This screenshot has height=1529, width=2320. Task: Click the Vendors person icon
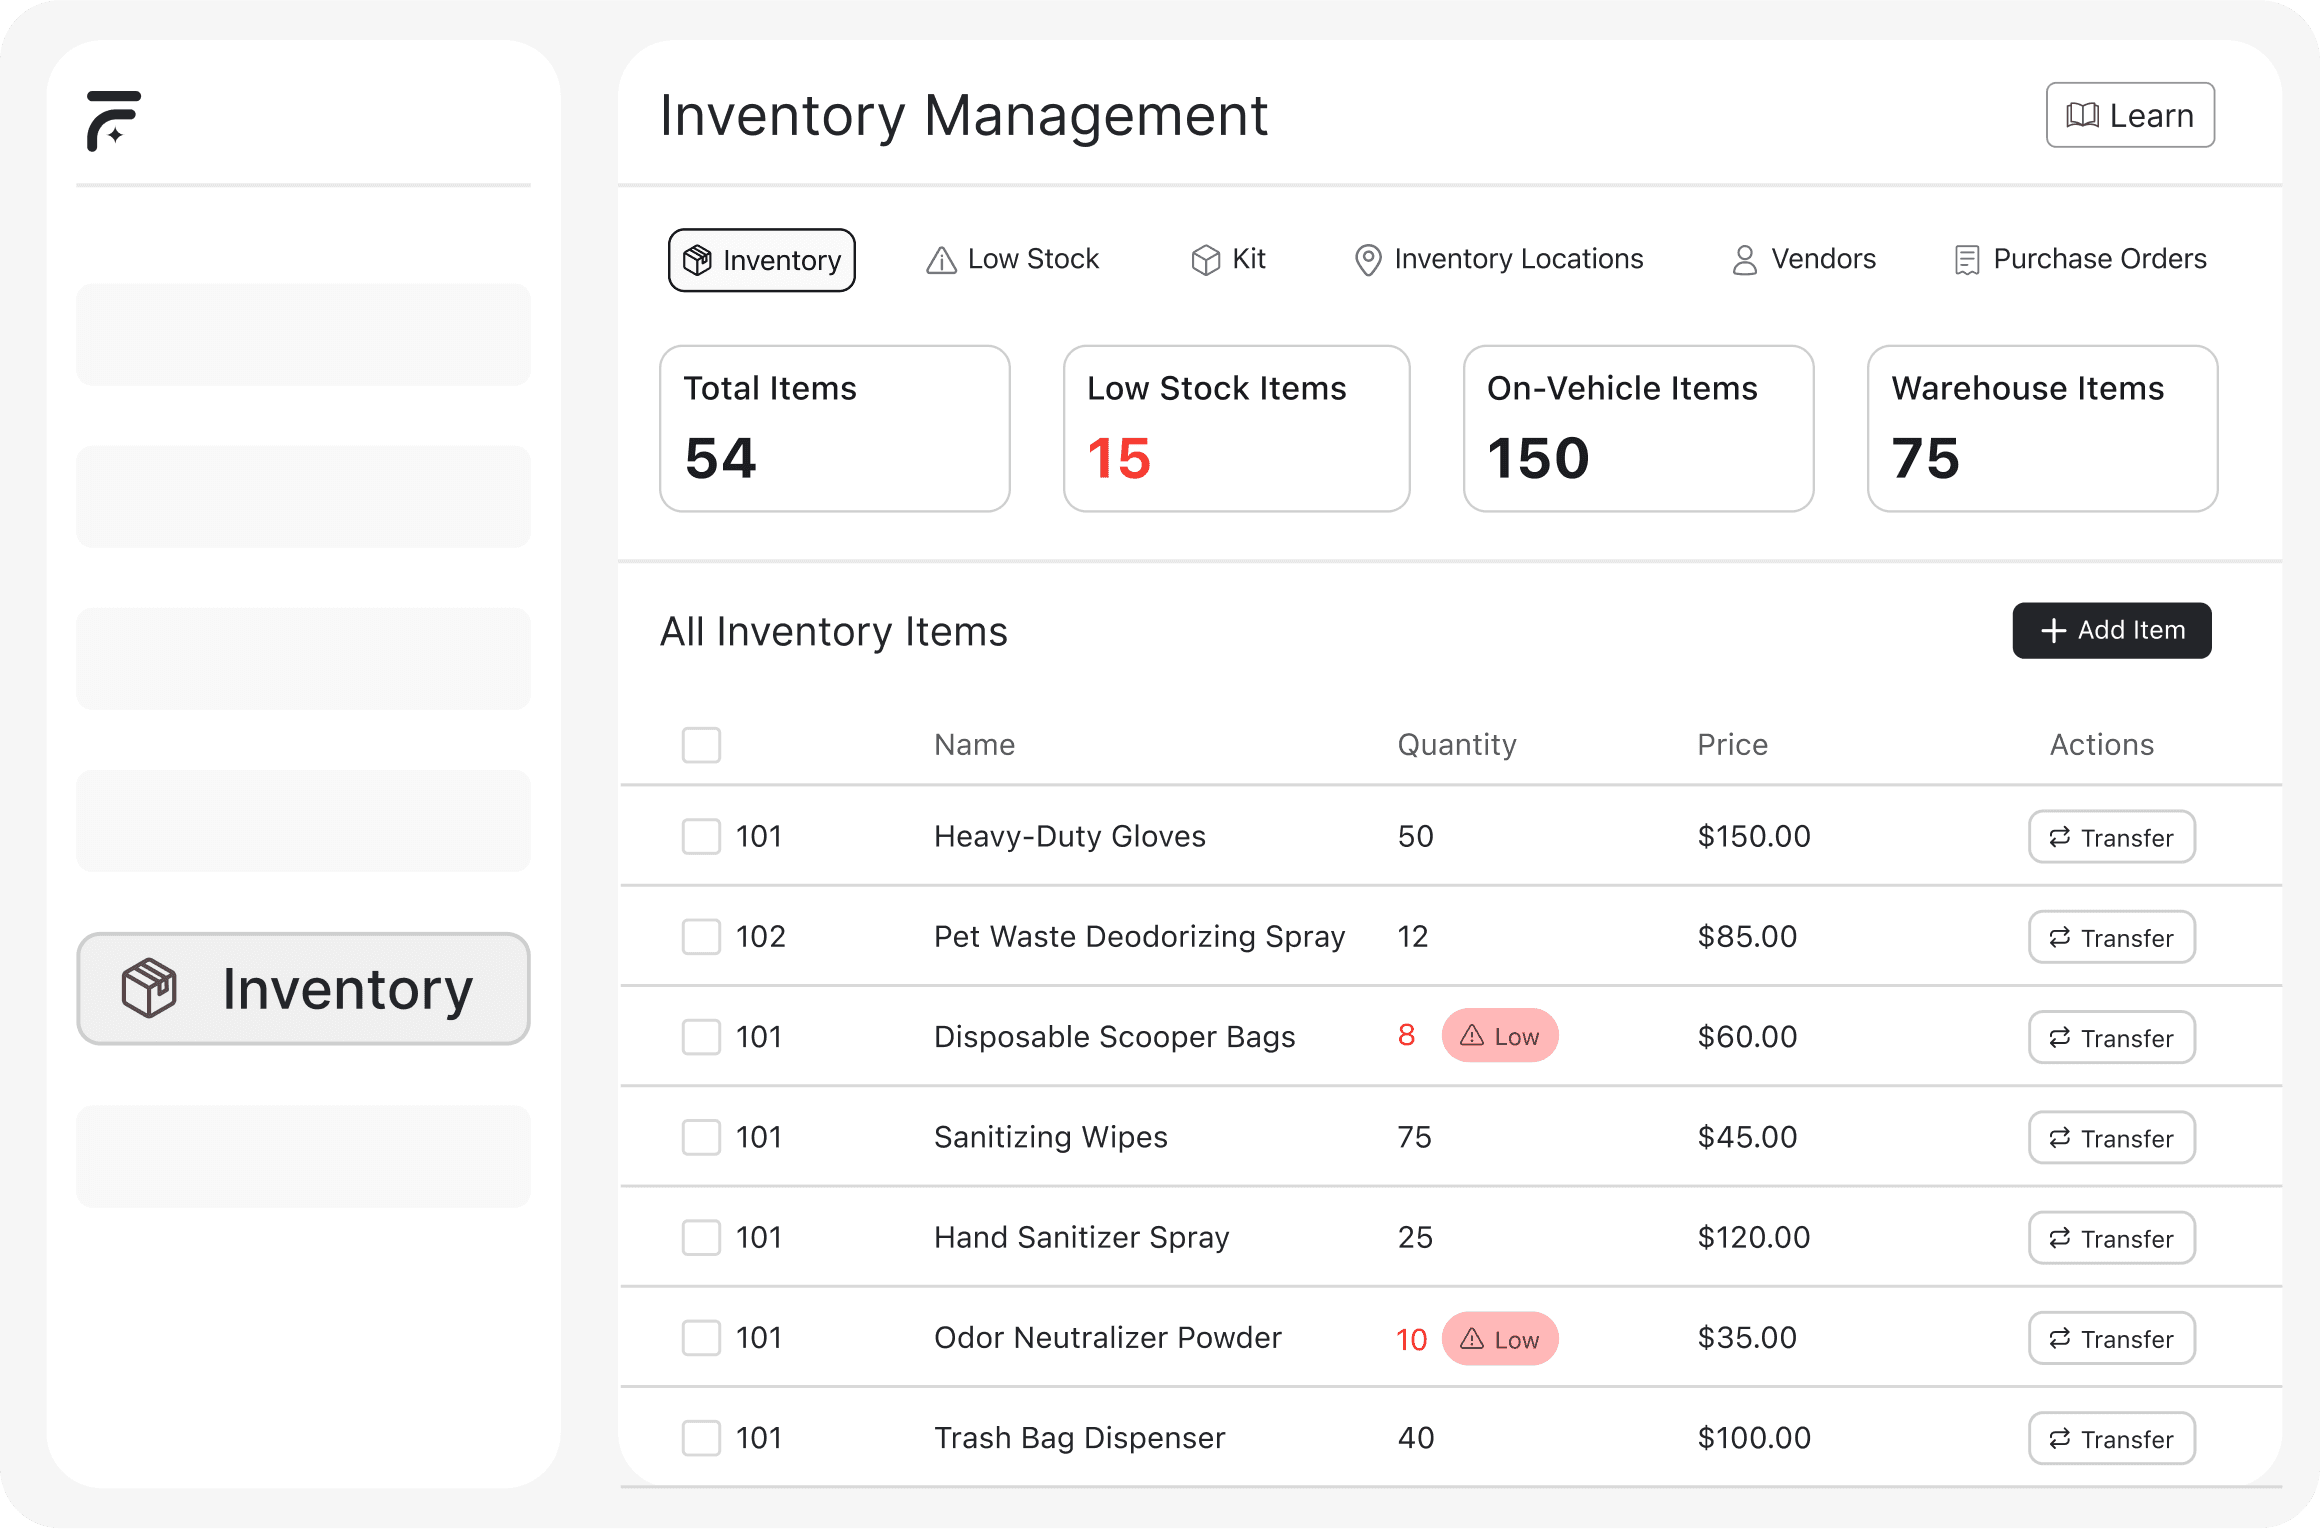point(1744,260)
